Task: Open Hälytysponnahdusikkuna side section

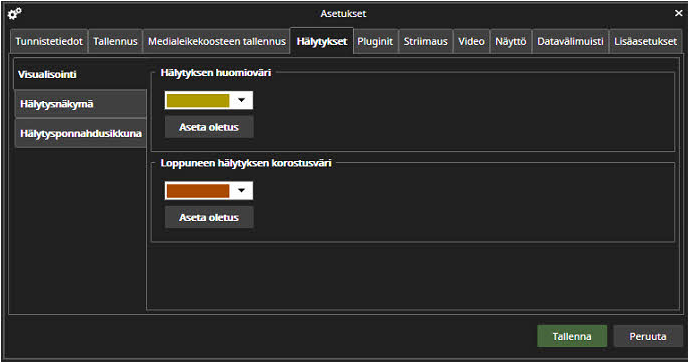Action: 81,133
